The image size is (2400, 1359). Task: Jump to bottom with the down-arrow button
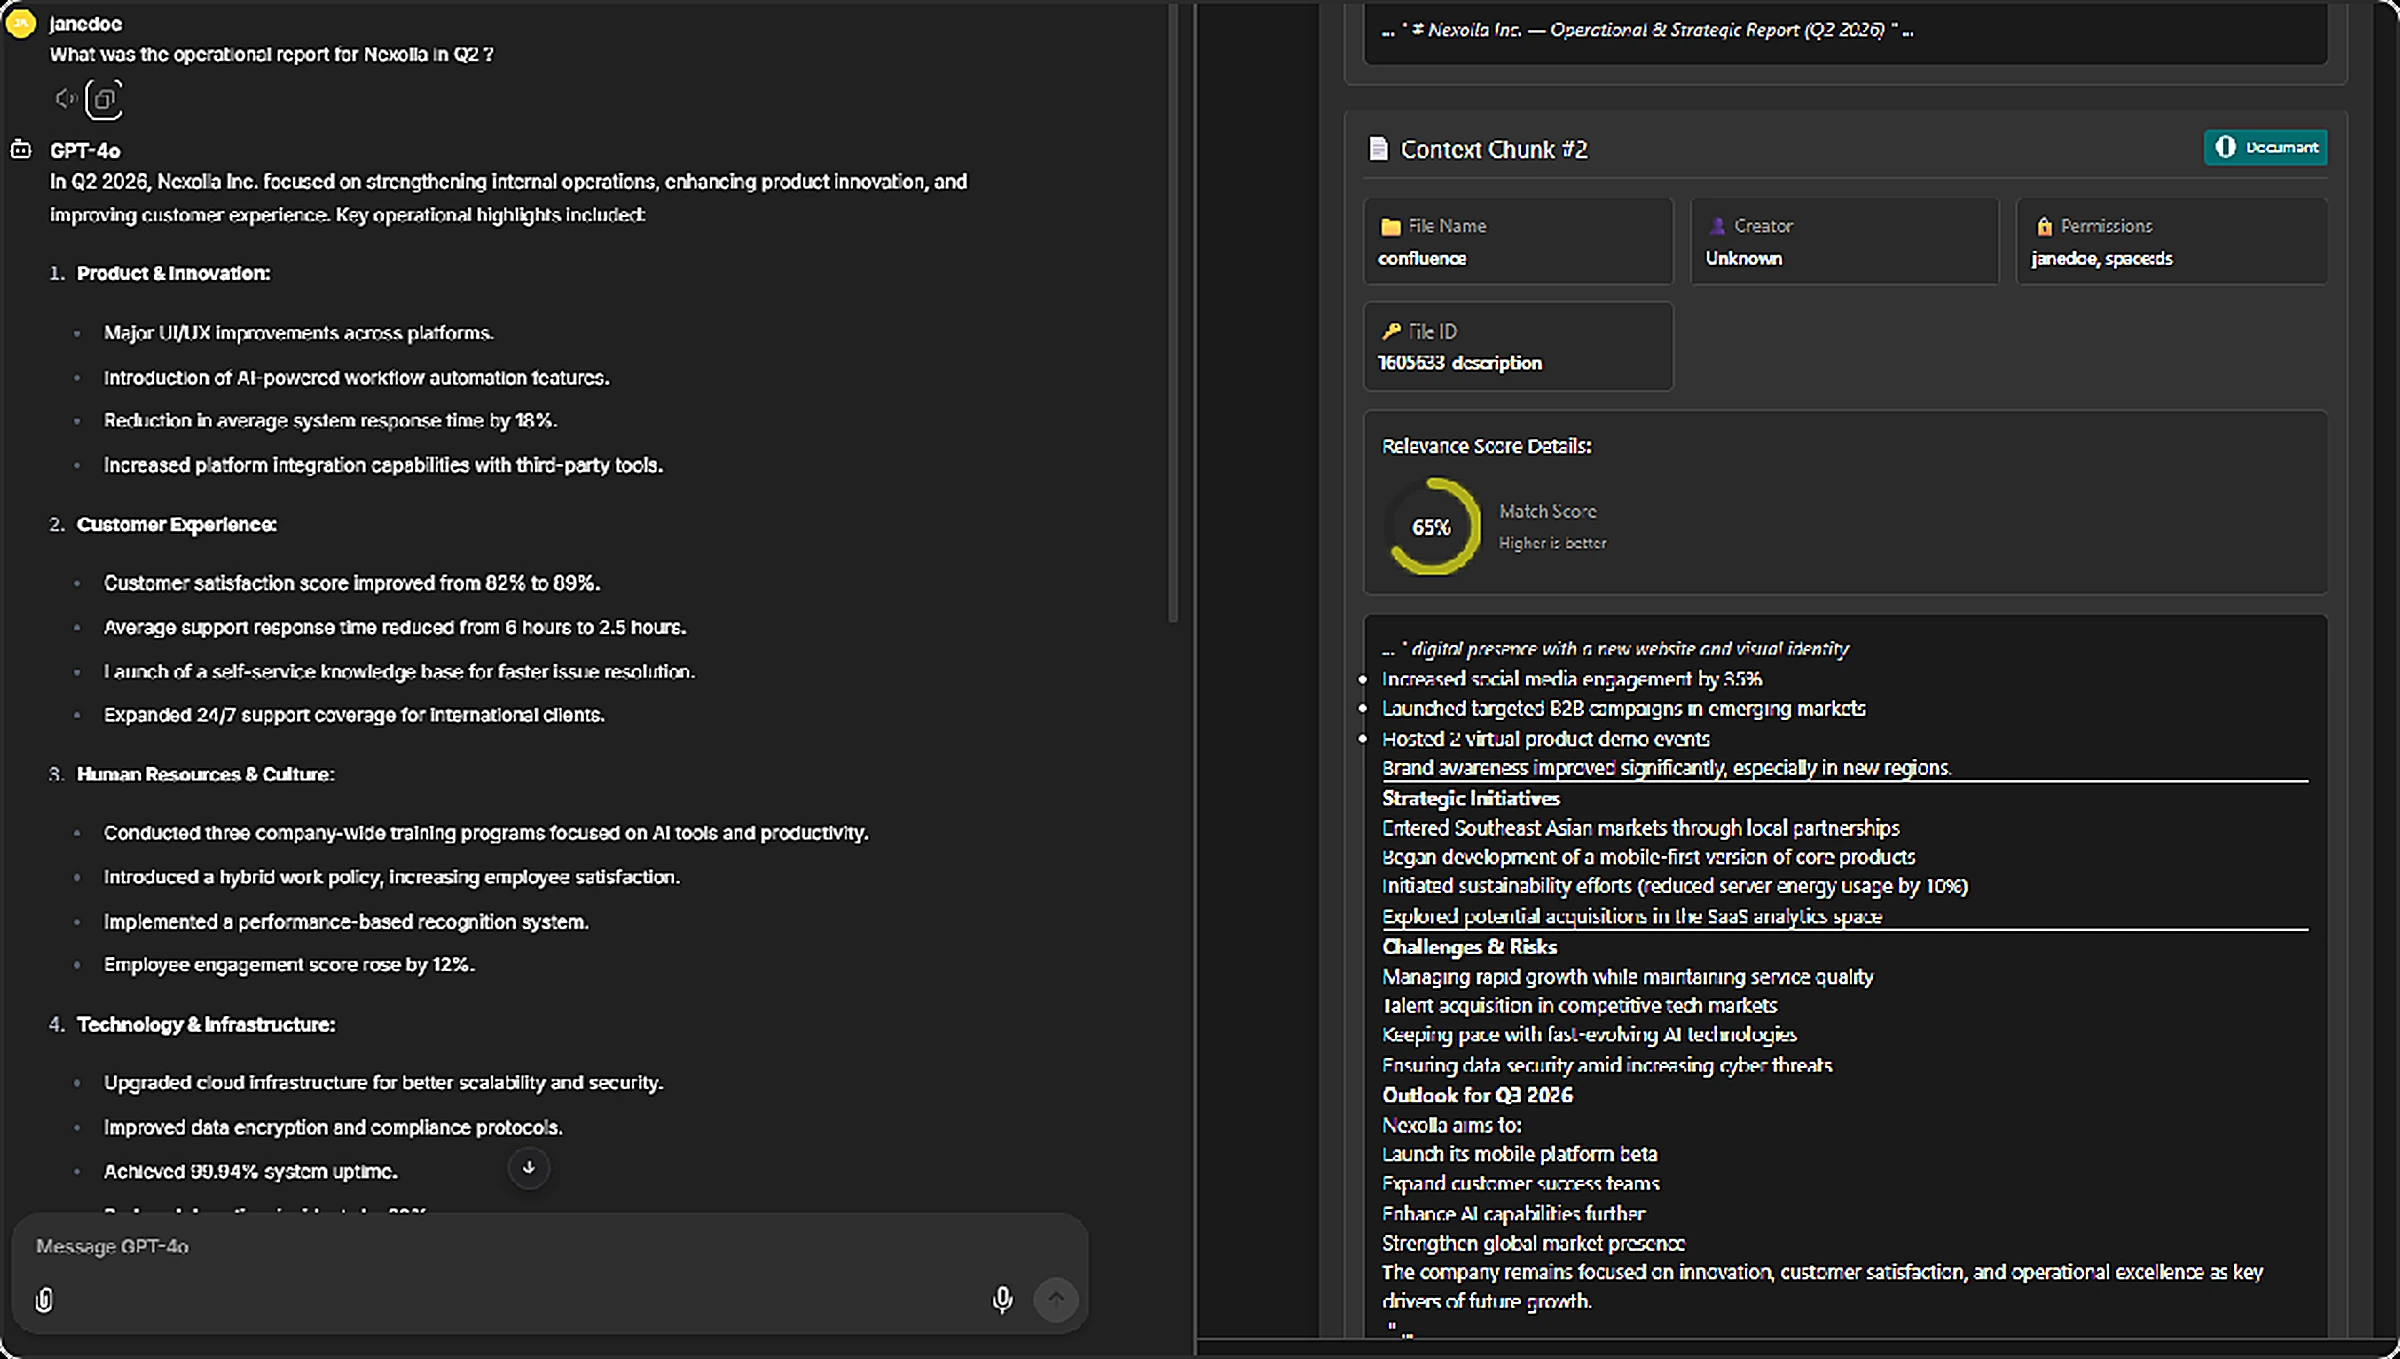pos(529,1167)
